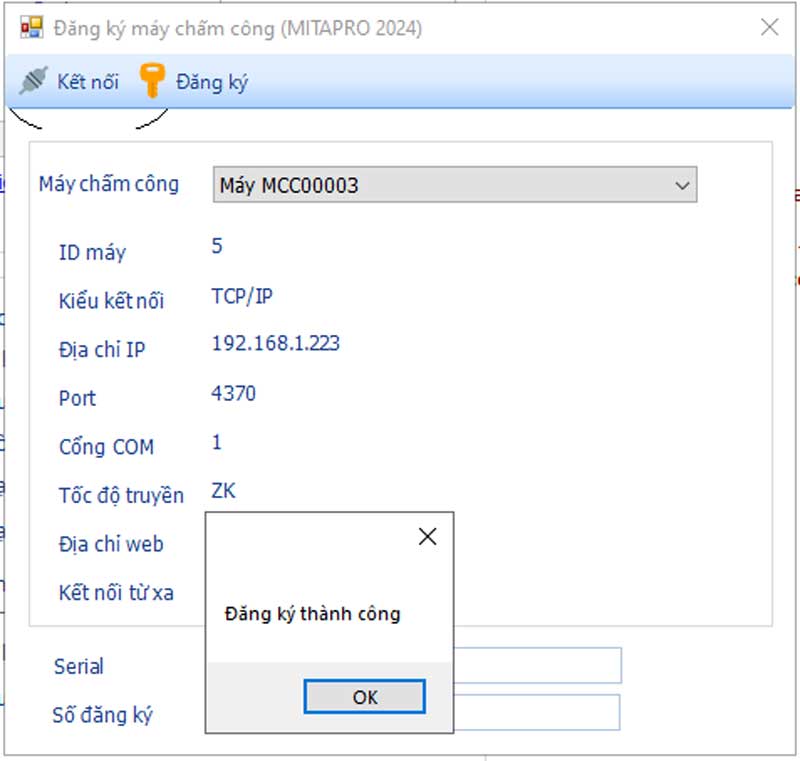
Task: Focus the Số đăng ký input field
Action: [x=537, y=713]
